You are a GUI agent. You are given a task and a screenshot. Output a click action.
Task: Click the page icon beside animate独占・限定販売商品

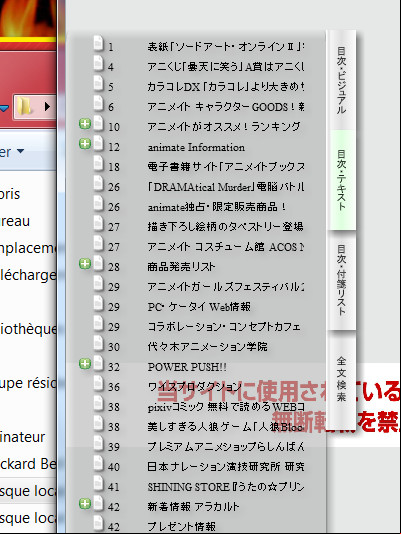pyautogui.click(x=98, y=203)
